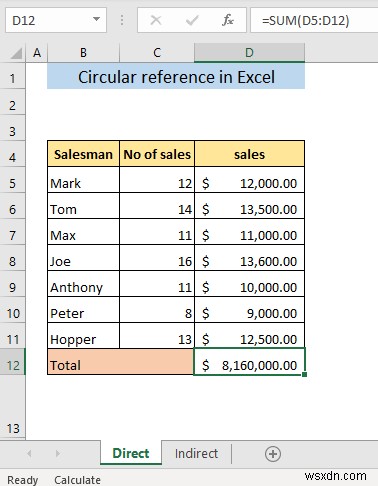This screenshot has width=378, height=486.
Task: Select the 'Mark' cell
Action: tap(83, 180)
